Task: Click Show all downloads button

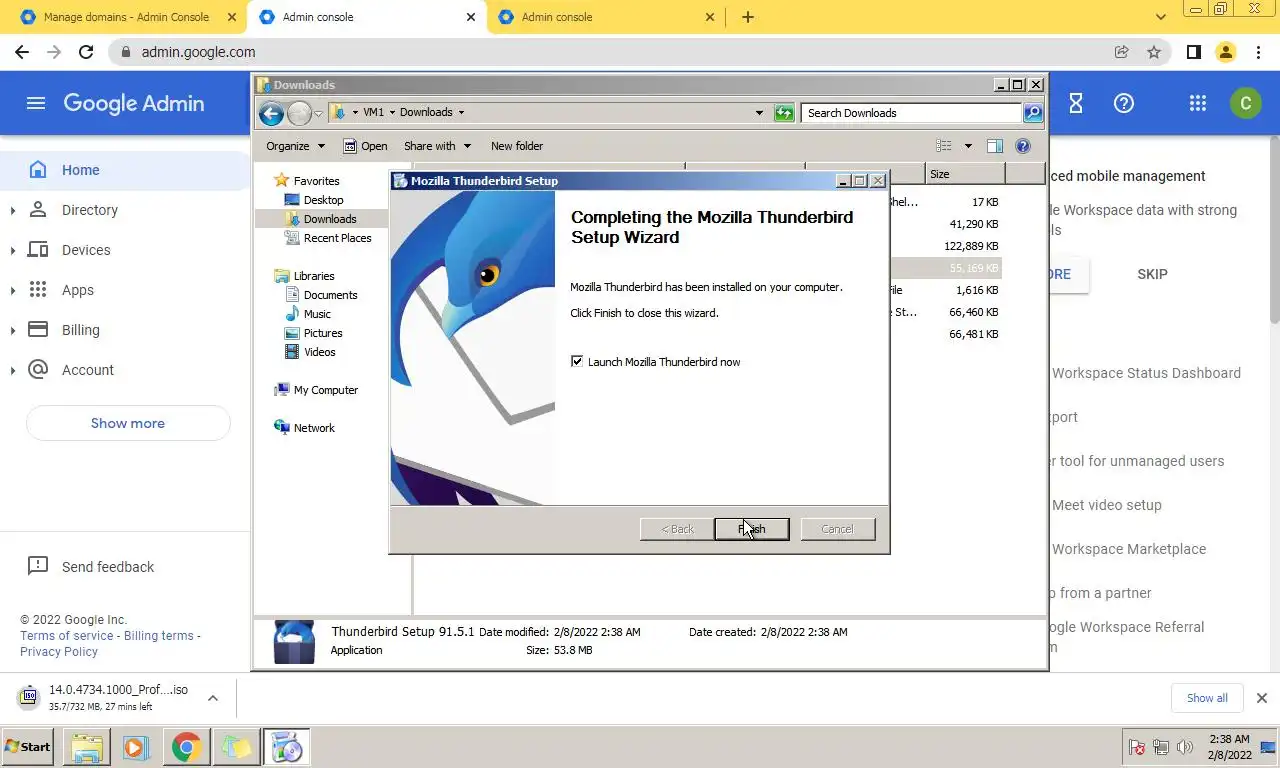Action: pos(1207,698)
